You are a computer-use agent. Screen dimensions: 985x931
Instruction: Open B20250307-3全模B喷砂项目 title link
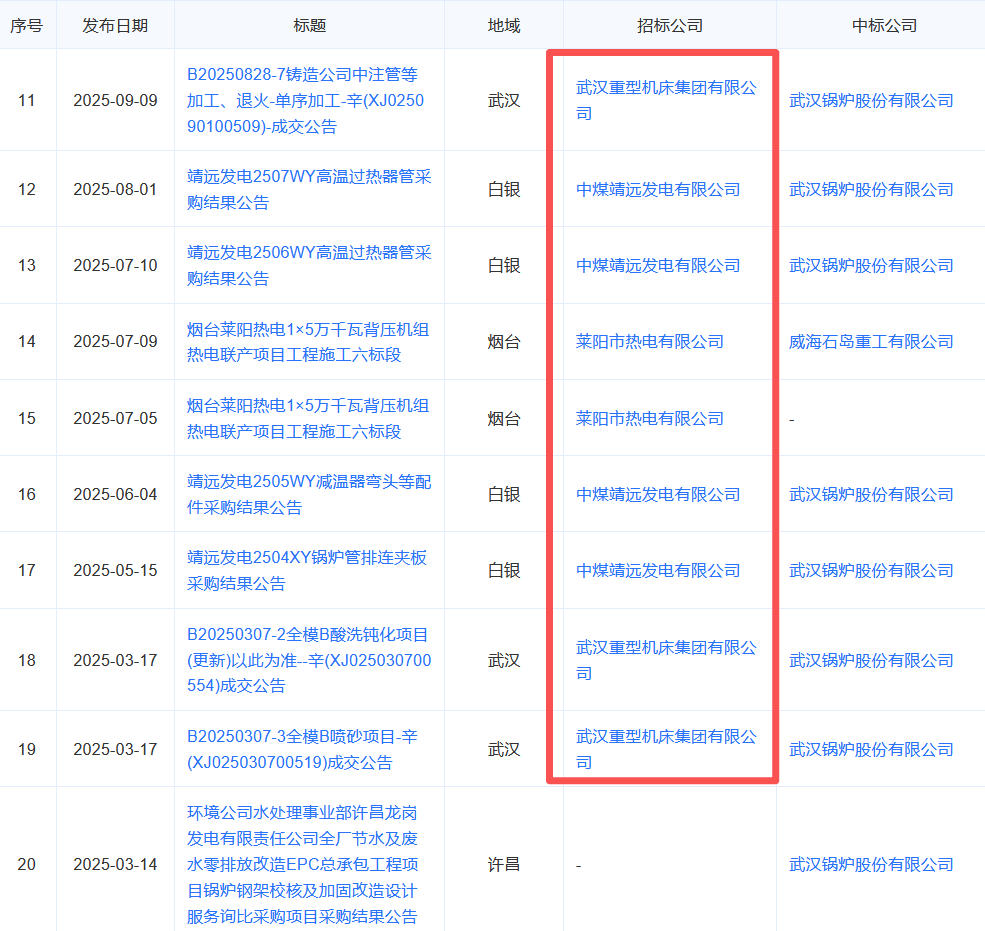pyautogui.click(x=302, y=749)
